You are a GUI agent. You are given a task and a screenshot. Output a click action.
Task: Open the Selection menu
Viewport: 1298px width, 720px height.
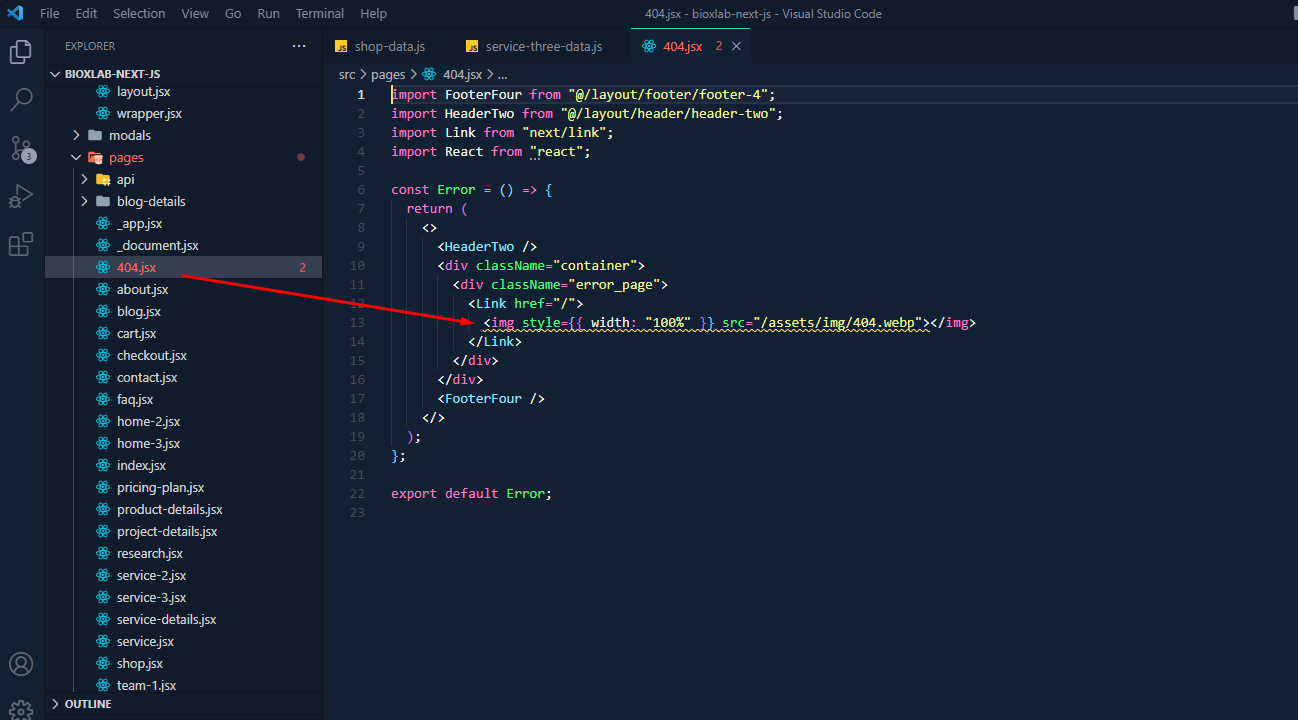[139, 13]
